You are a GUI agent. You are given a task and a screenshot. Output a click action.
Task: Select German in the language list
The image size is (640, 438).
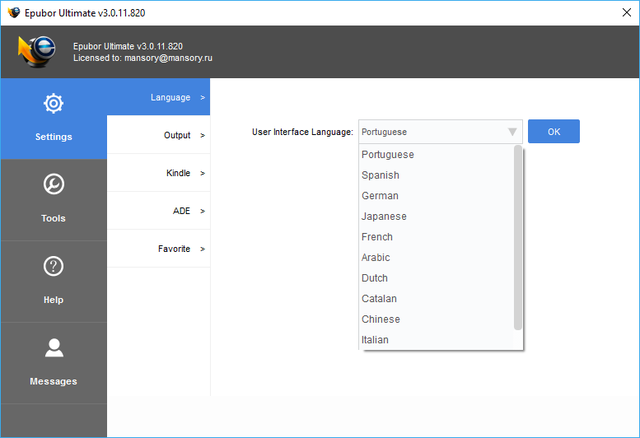coord(380,196)
